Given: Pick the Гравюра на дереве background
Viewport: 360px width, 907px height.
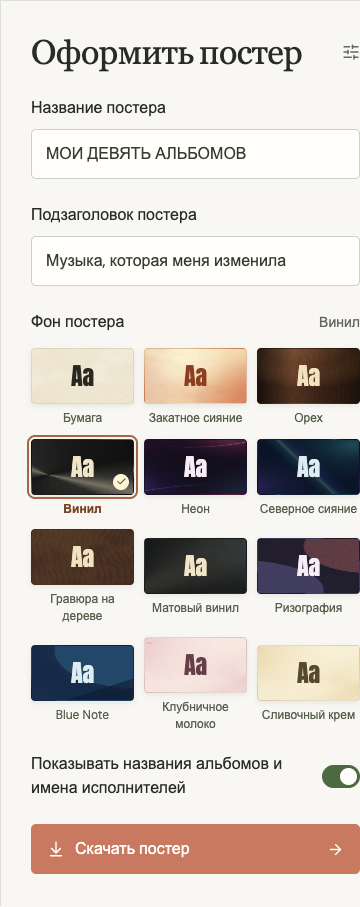Looking at the screenshot, I should 82,557.
